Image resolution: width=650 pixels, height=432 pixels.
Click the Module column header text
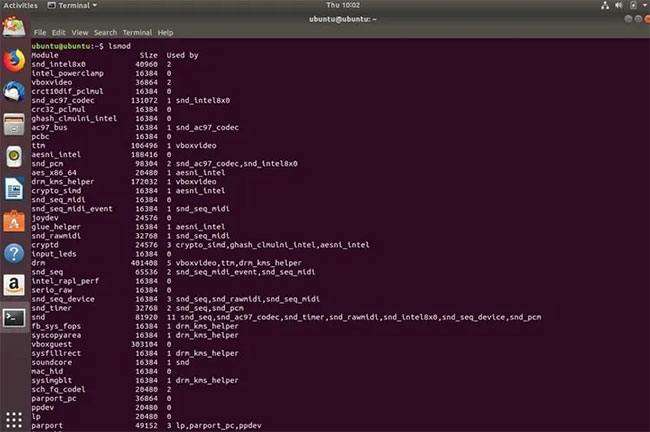click(45, 55)
